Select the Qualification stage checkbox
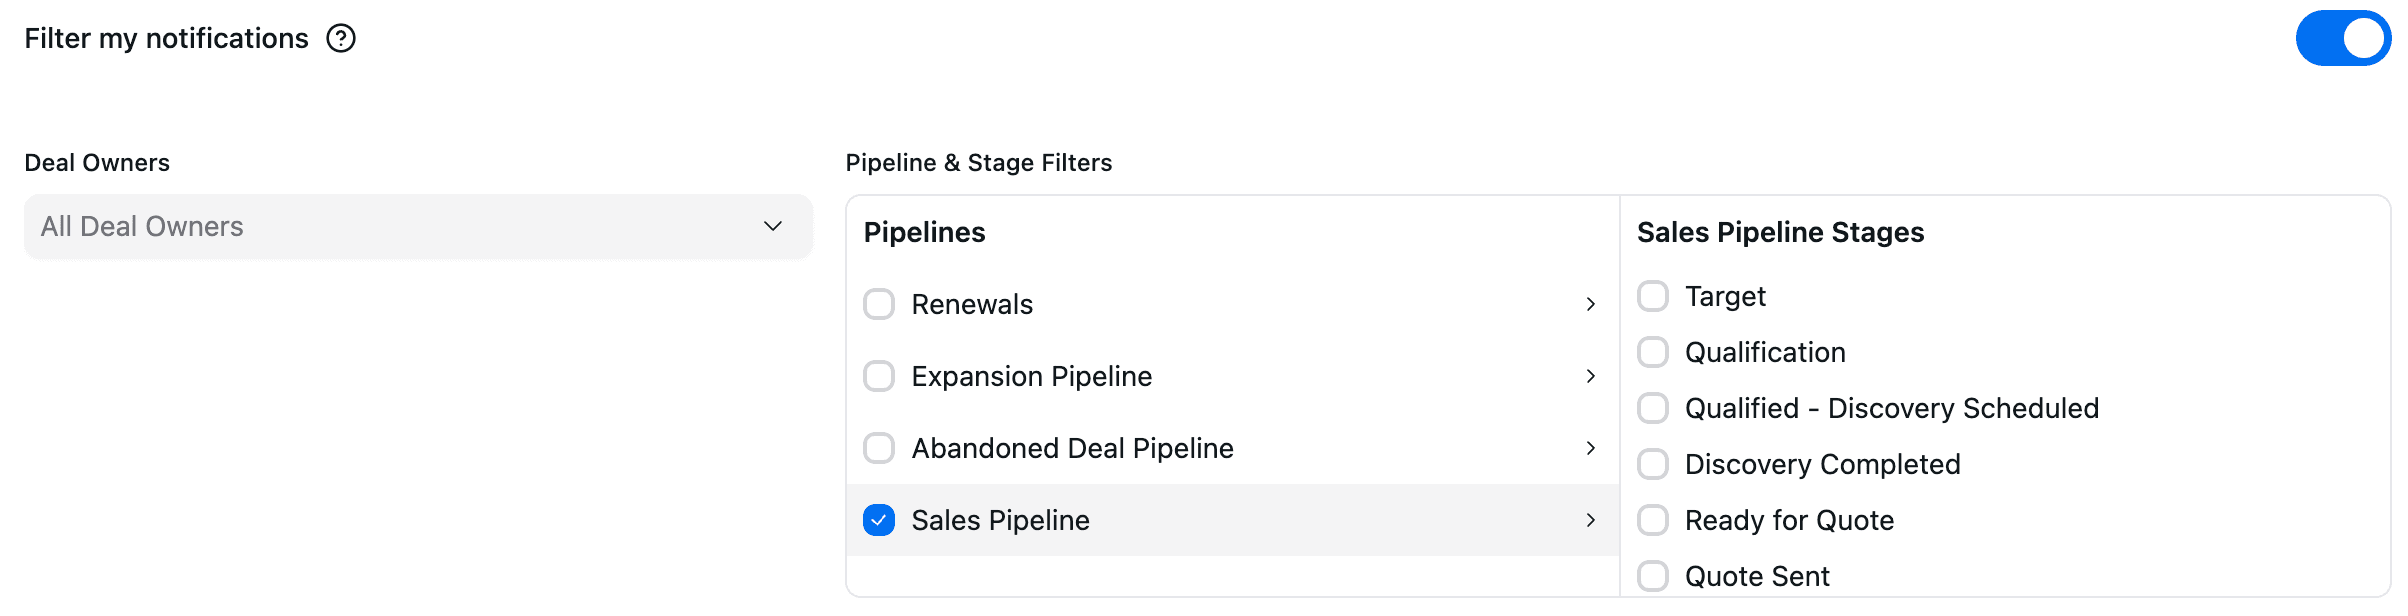Screen dimensions: 2408x616 [x=1653, y=352]
